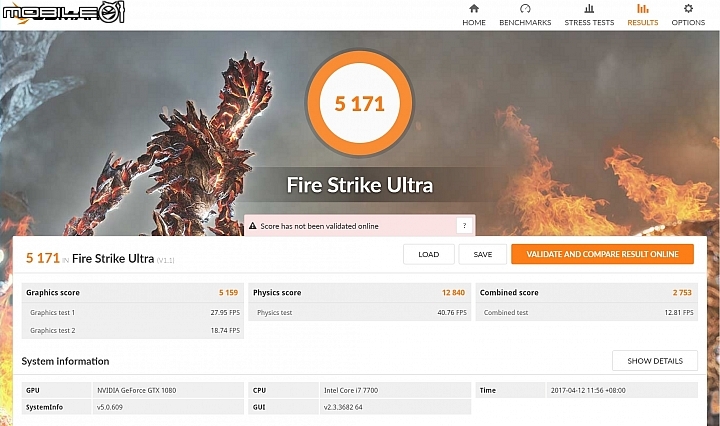The height and width of the screenshot is (426, 720).
Task: Click 'Score has not been validated online' message
Action: point(319,226)
